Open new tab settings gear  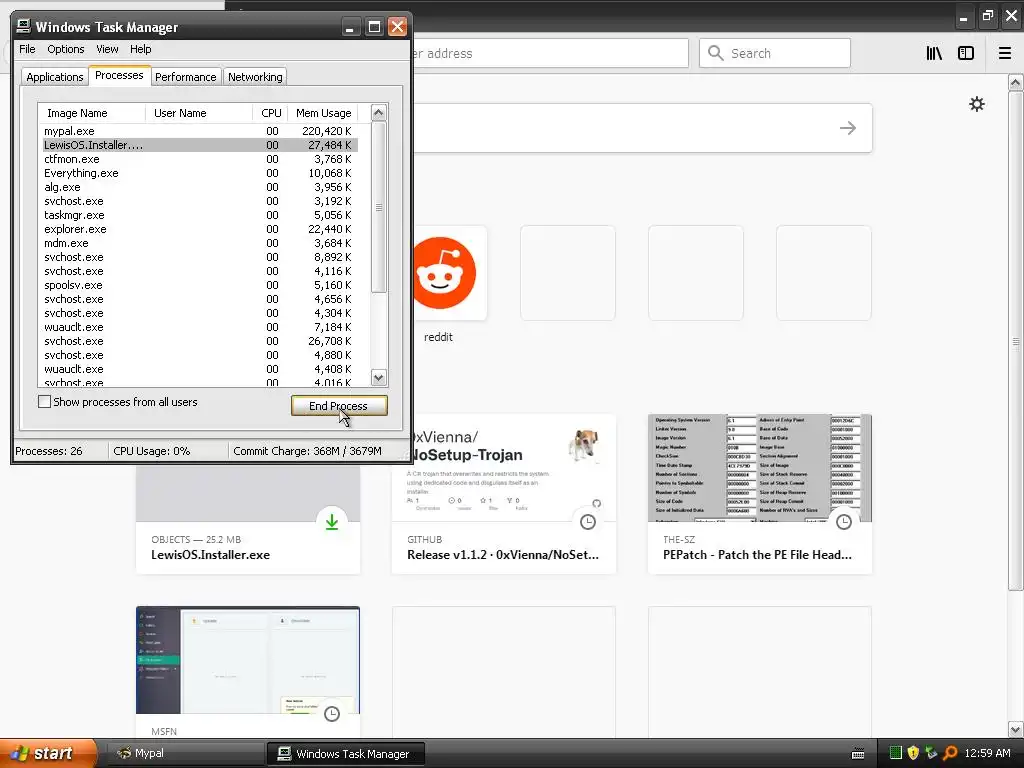tap(976, 104)
